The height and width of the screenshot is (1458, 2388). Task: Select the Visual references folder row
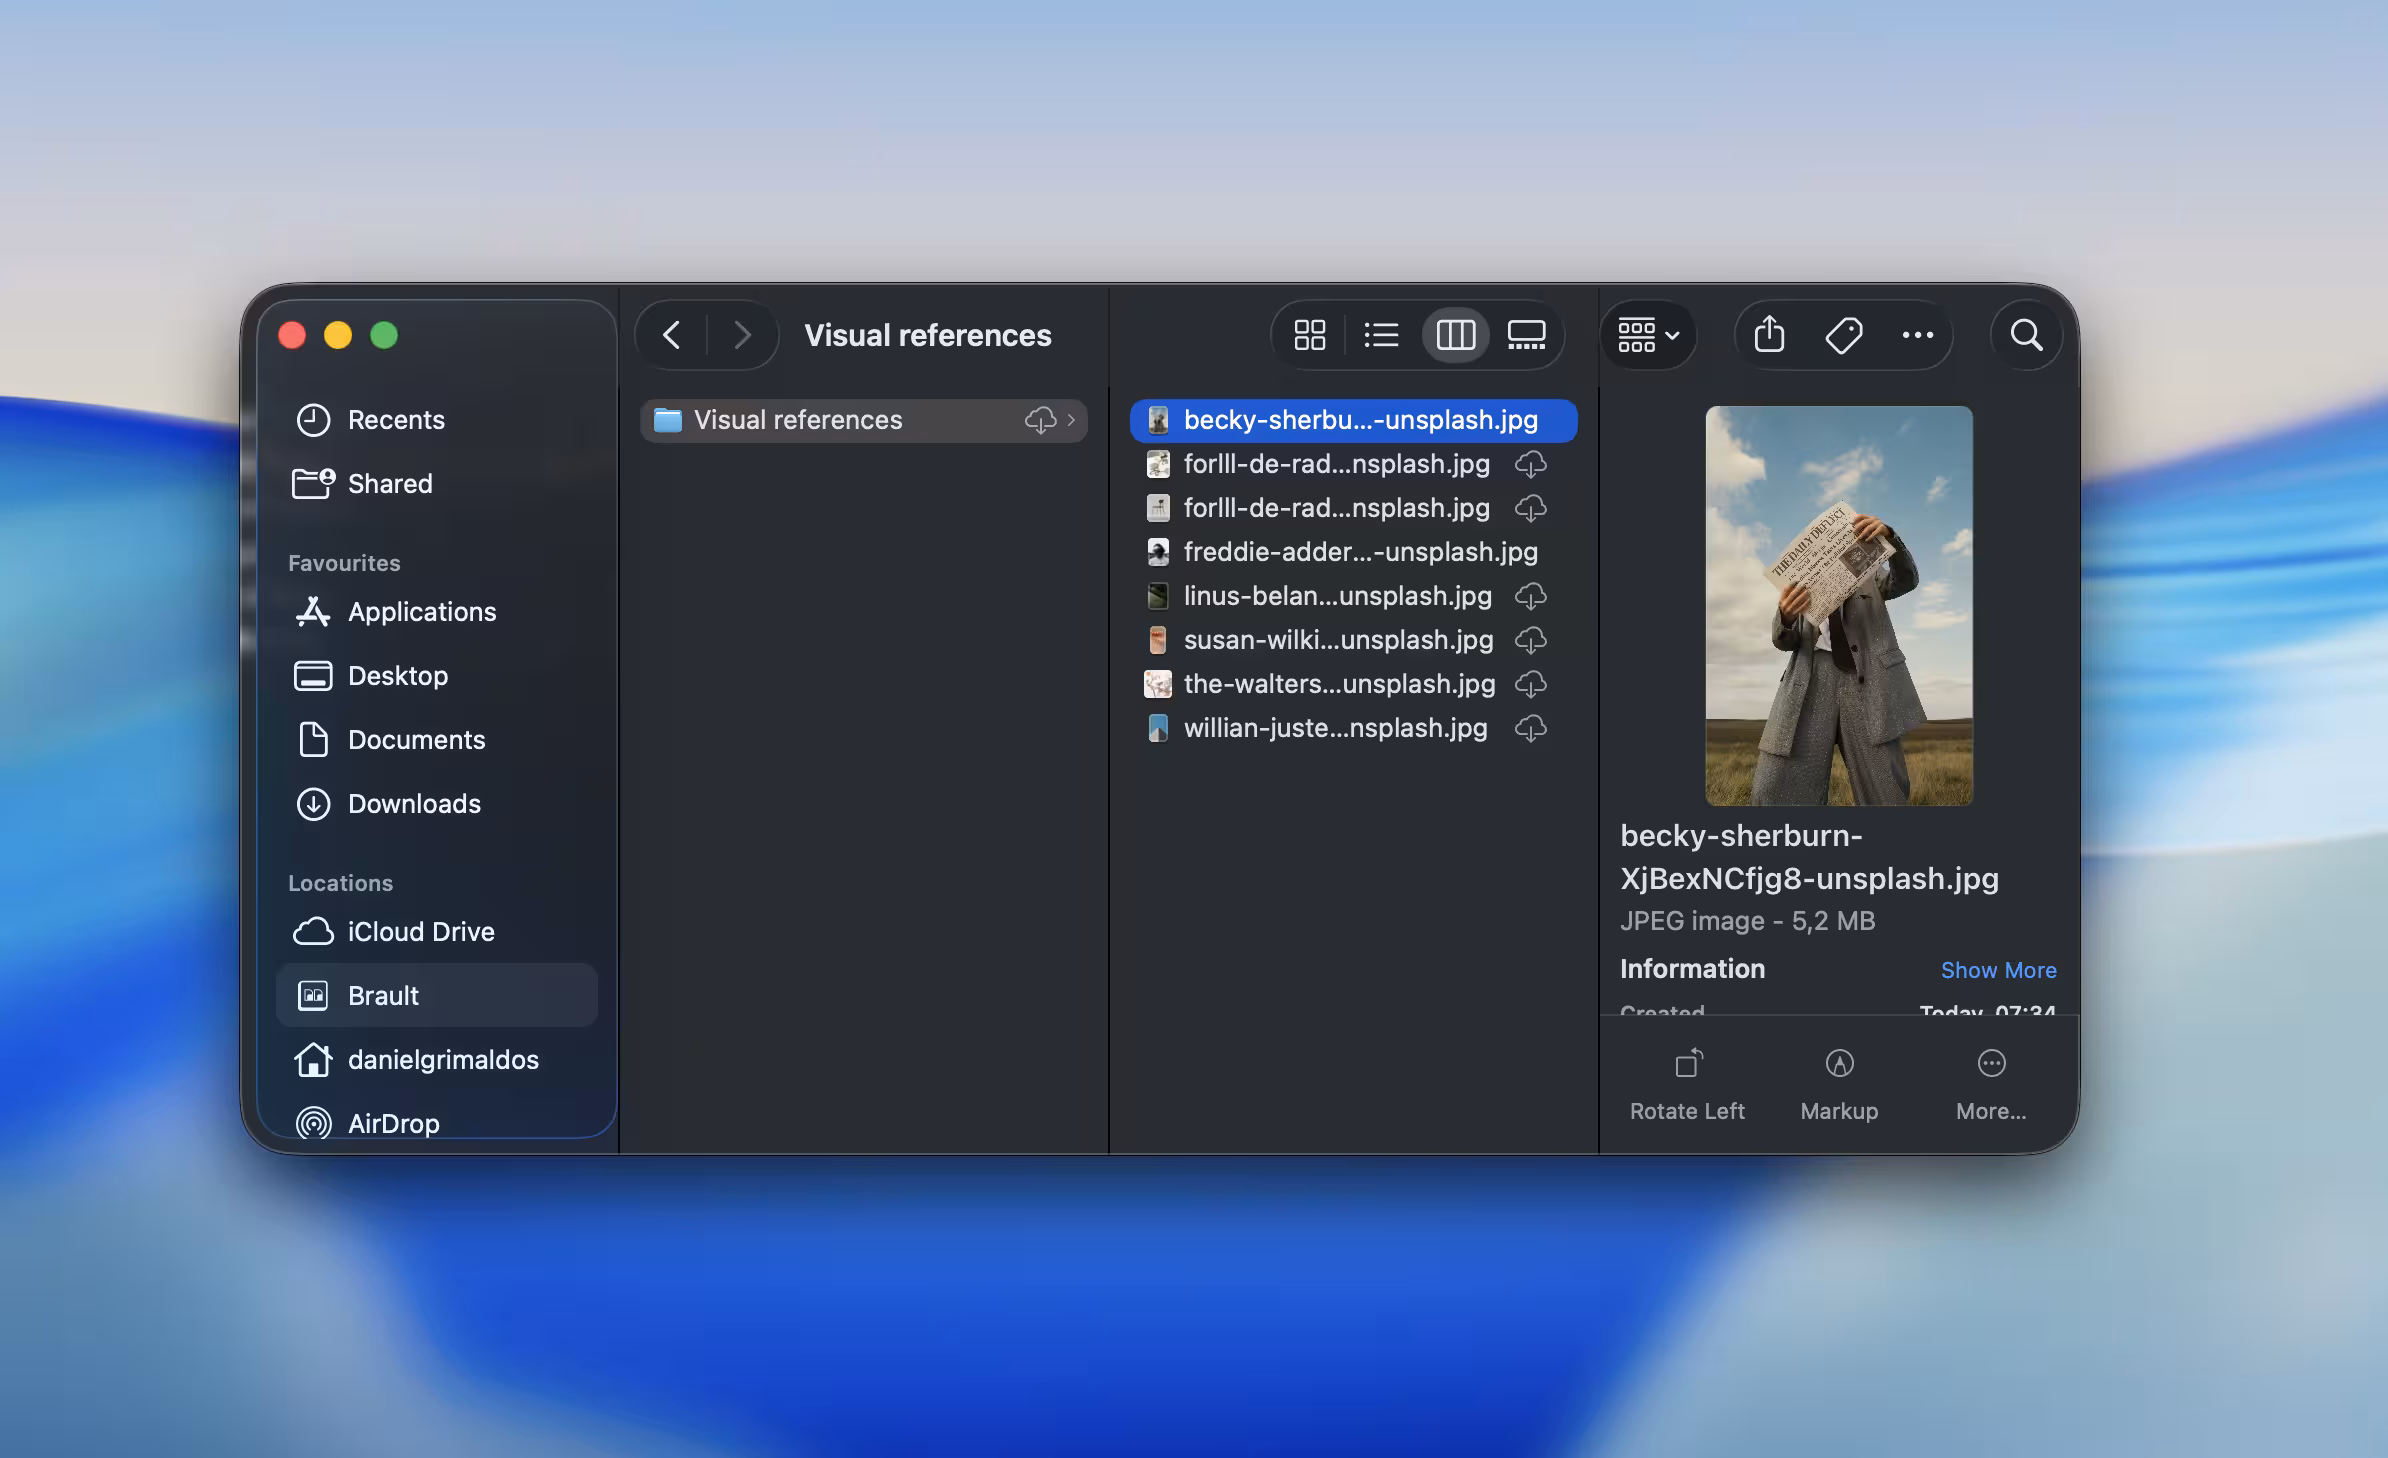click(864, 420)
